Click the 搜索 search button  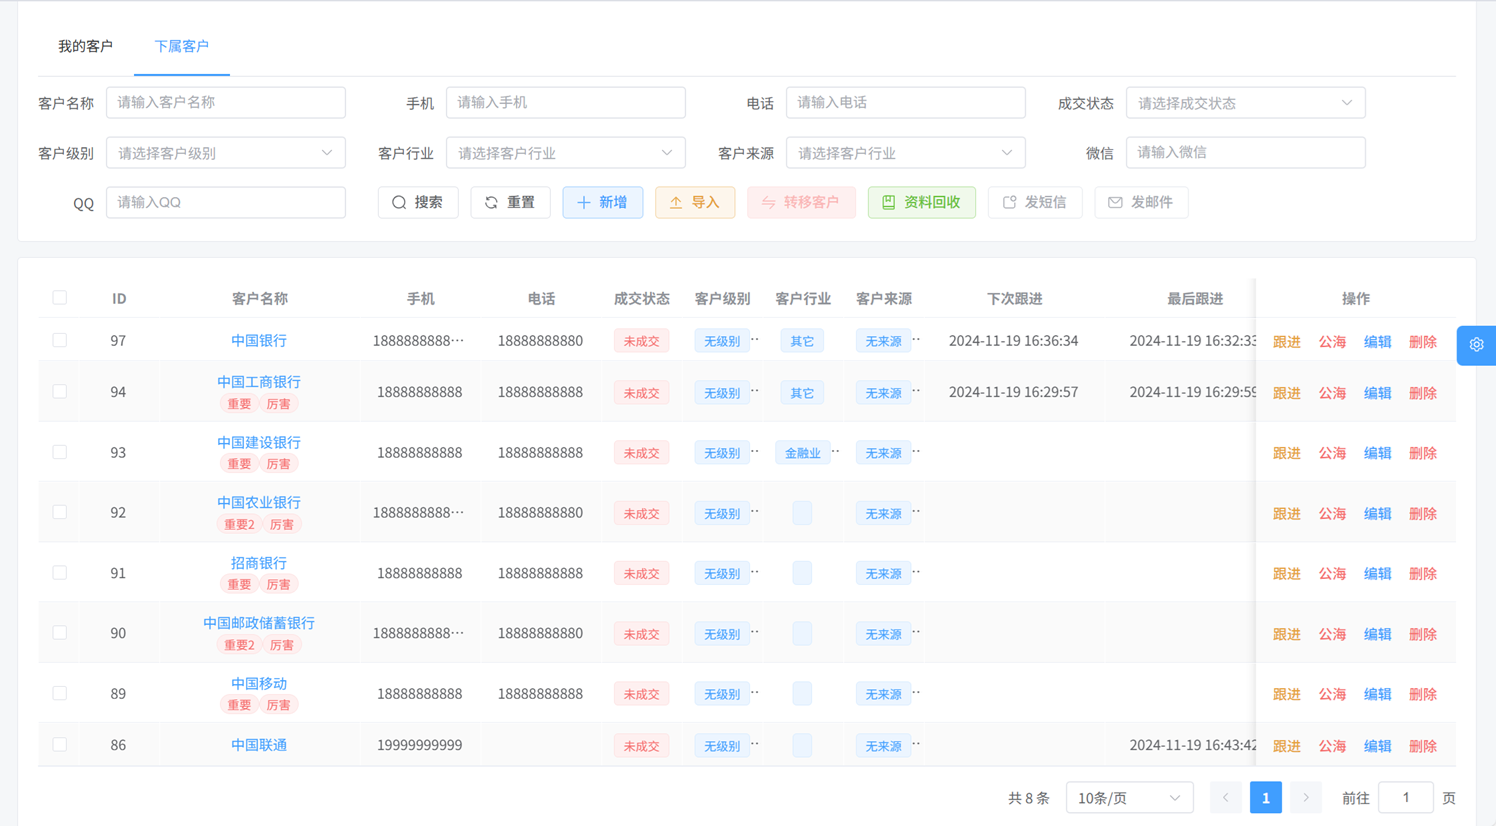pos(418,202)
